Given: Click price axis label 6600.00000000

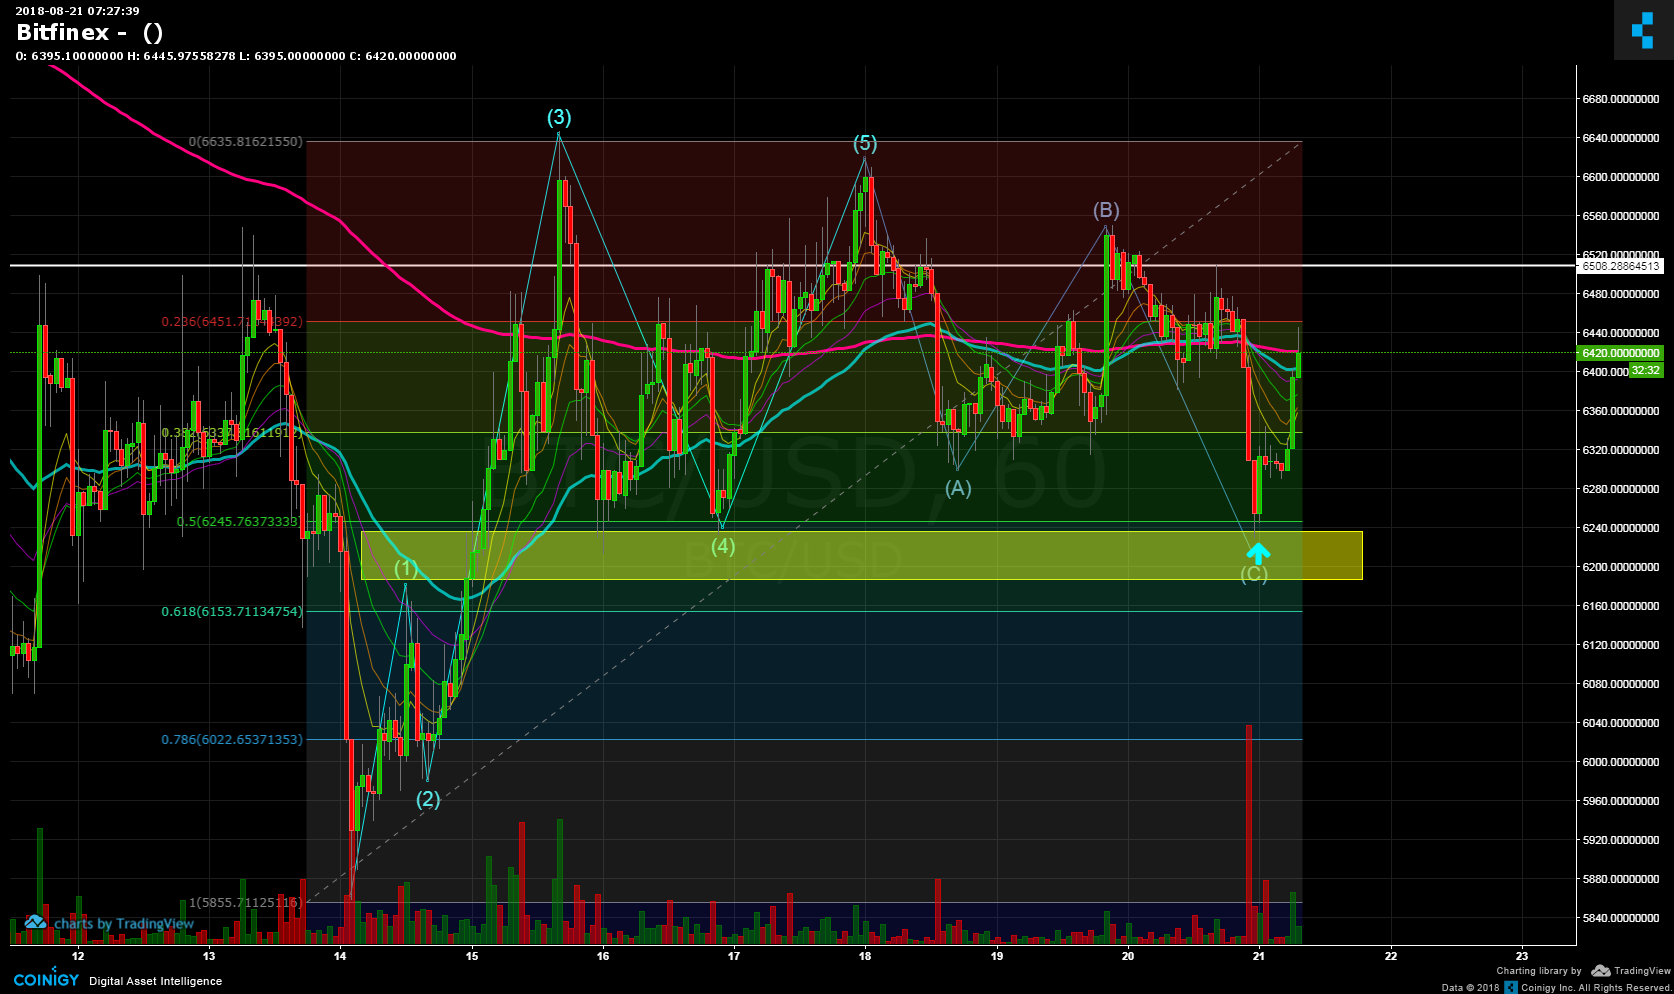Looking at the screenshot, I should [1620, 177].
